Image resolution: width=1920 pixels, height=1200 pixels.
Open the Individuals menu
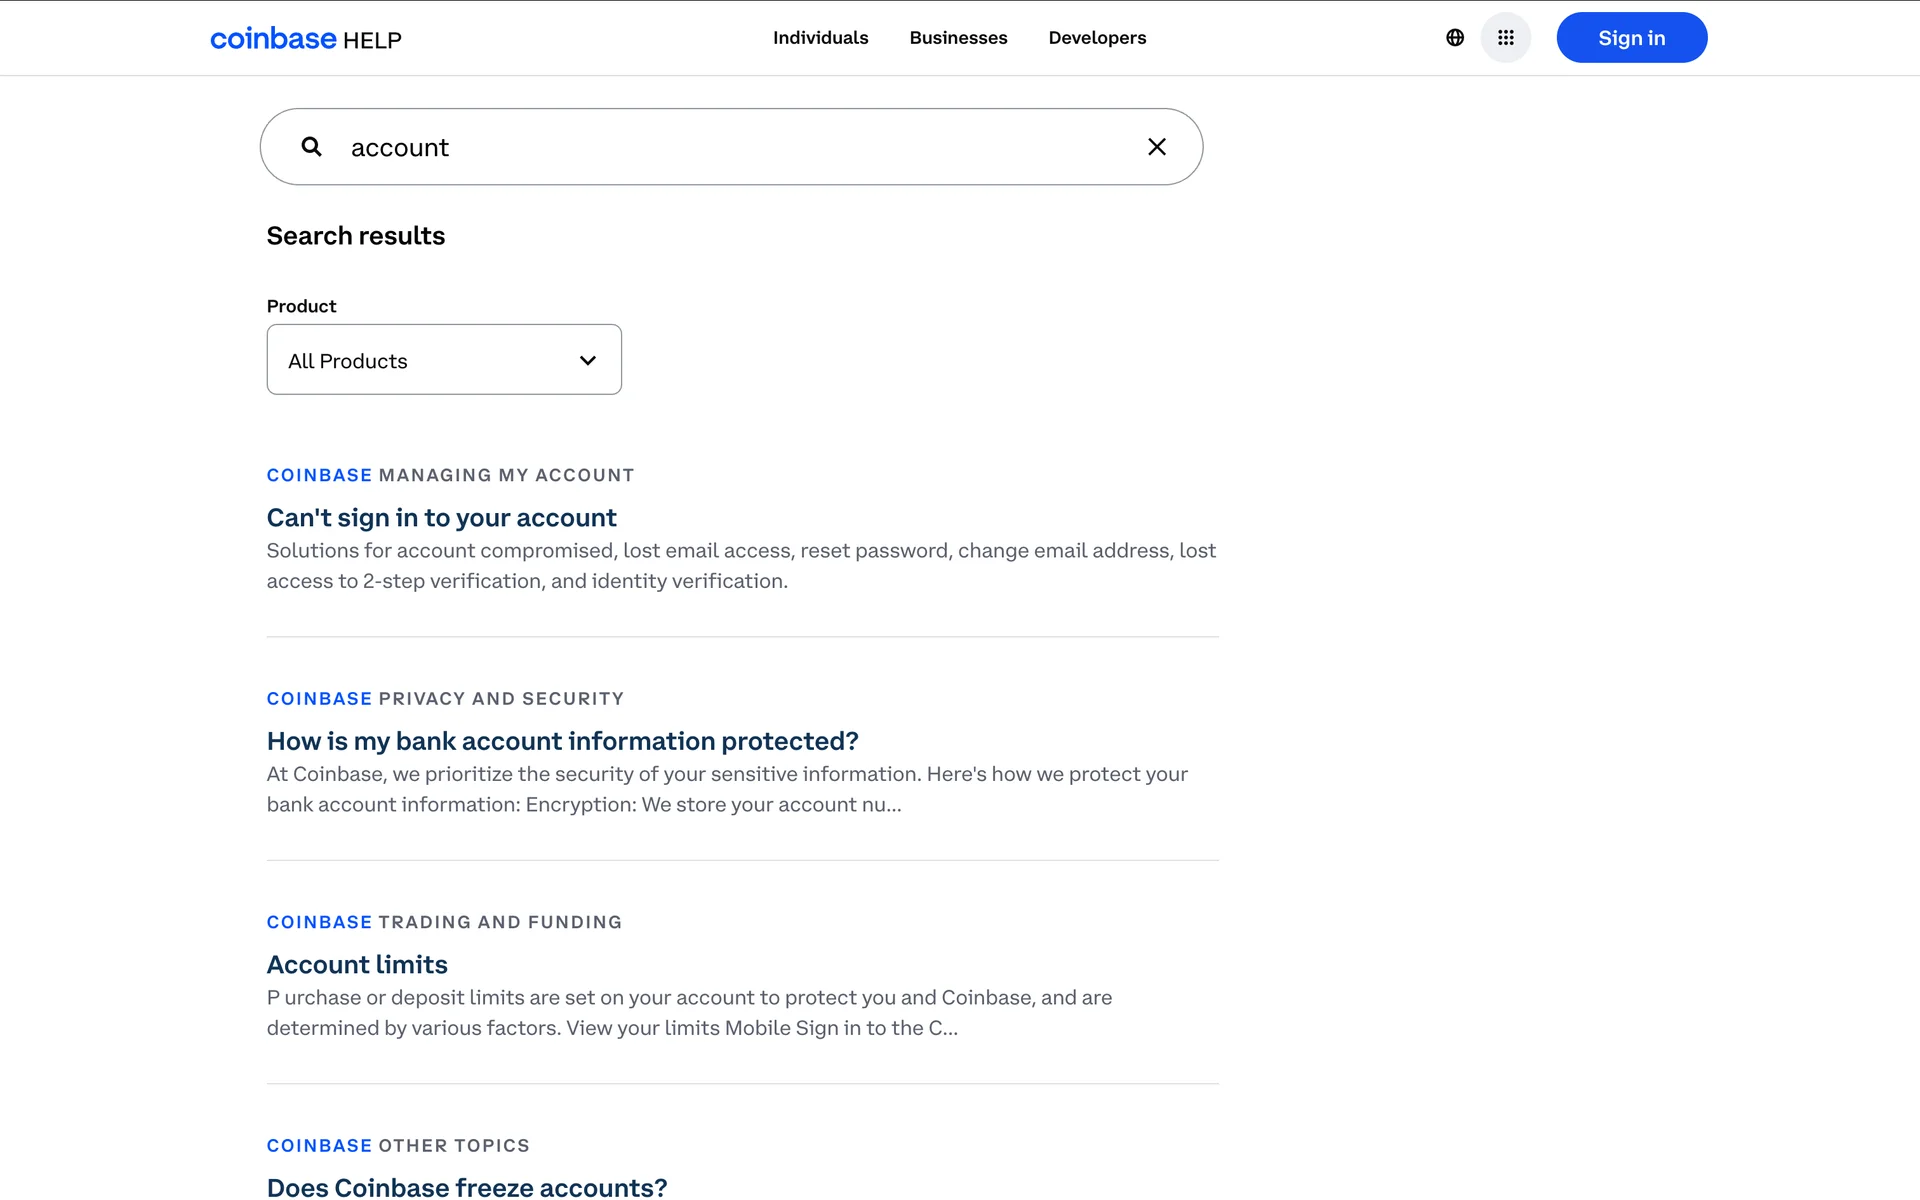coord(820,38)
